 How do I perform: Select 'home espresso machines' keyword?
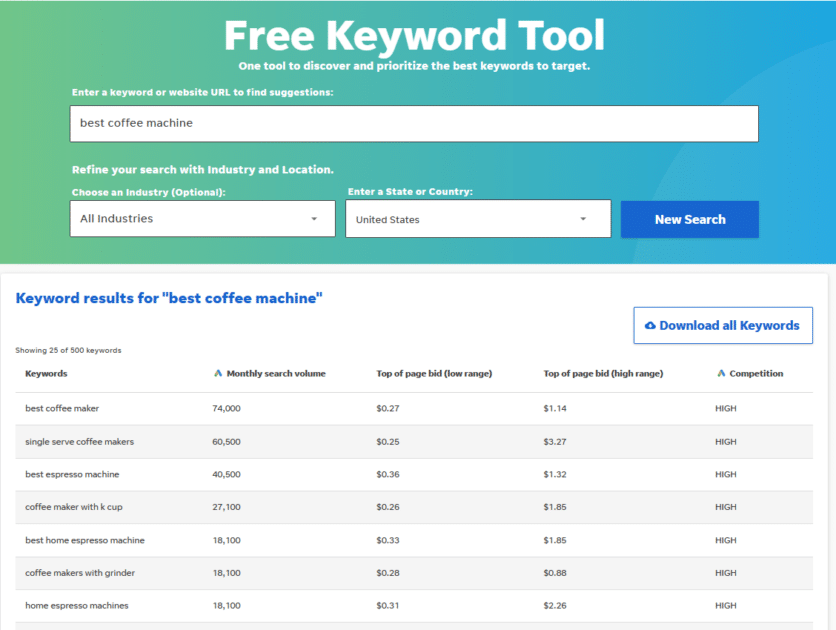click(x=77, y=605)
